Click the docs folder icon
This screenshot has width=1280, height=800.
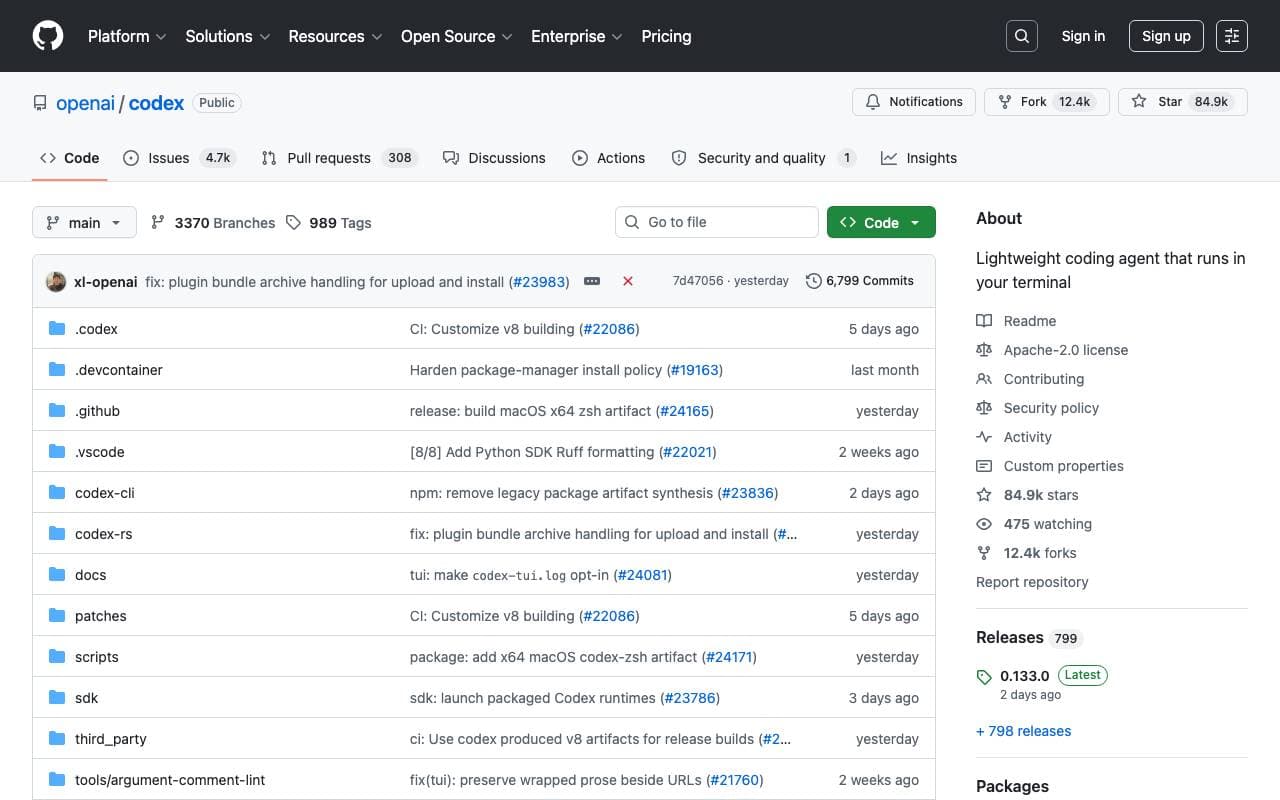(x=57, y=575)
